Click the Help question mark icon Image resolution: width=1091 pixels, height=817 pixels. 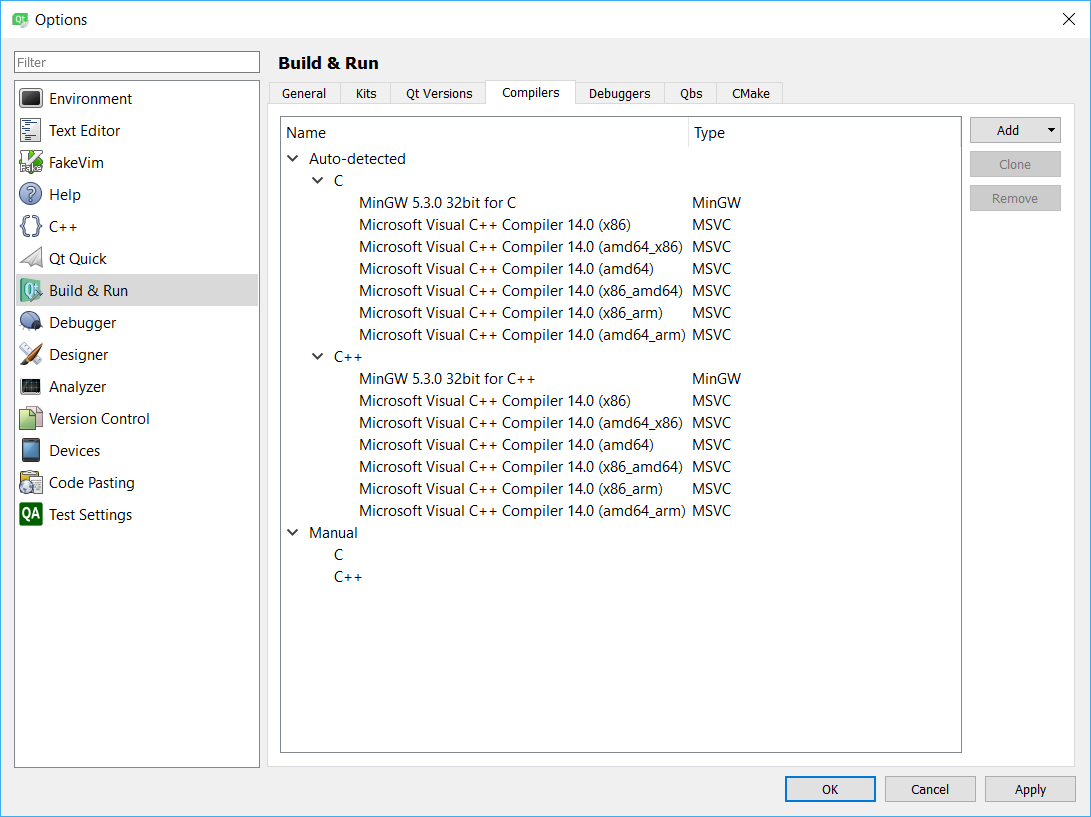[31, 194]
